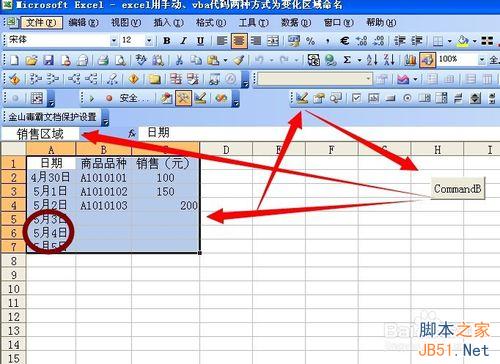Click Merge and Center icon
Viewport: 500px width, 364px height.
tap(273, 41)
